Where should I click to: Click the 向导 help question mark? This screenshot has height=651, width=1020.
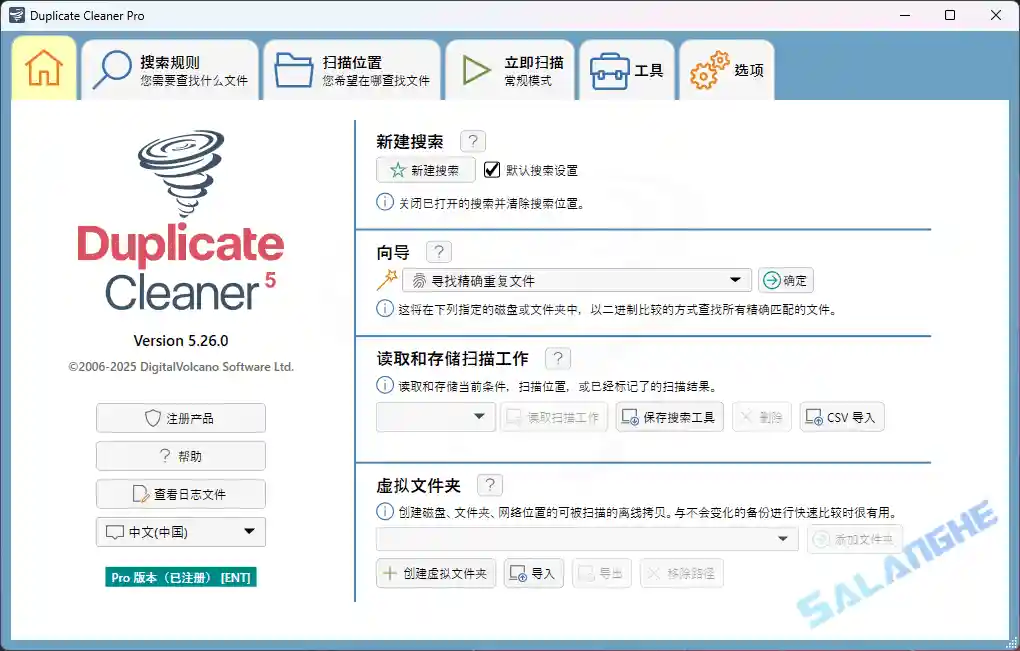438,251
